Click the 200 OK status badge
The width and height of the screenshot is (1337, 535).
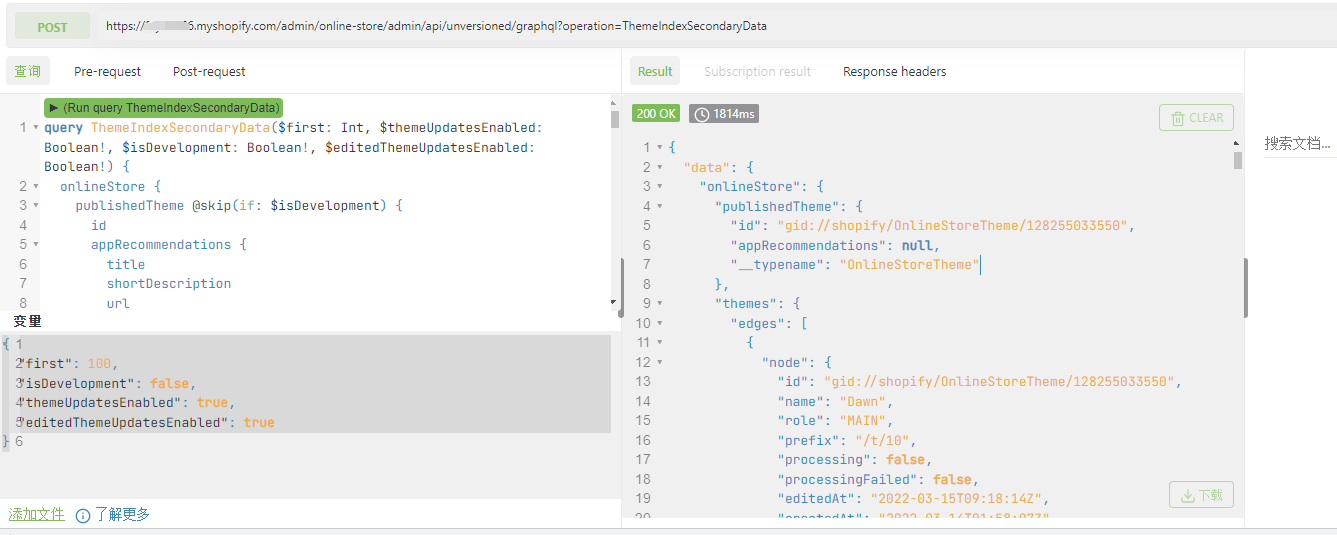click(x=656, y=114)
